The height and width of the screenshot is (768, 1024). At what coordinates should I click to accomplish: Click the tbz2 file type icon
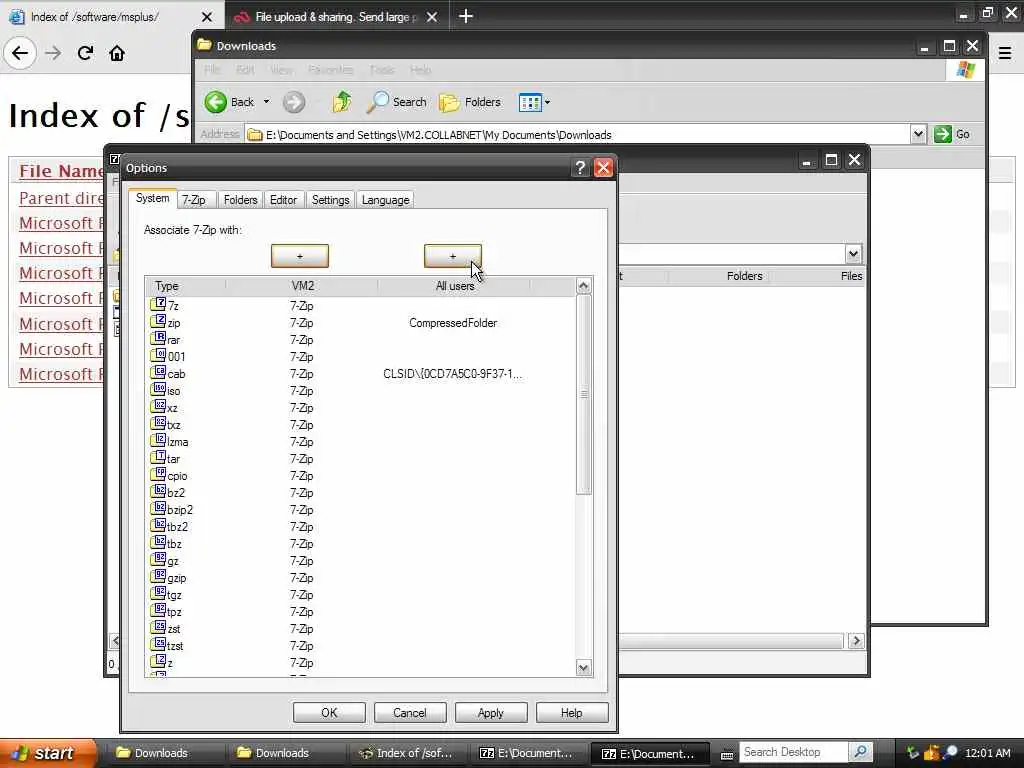click(x=158, y=525)
